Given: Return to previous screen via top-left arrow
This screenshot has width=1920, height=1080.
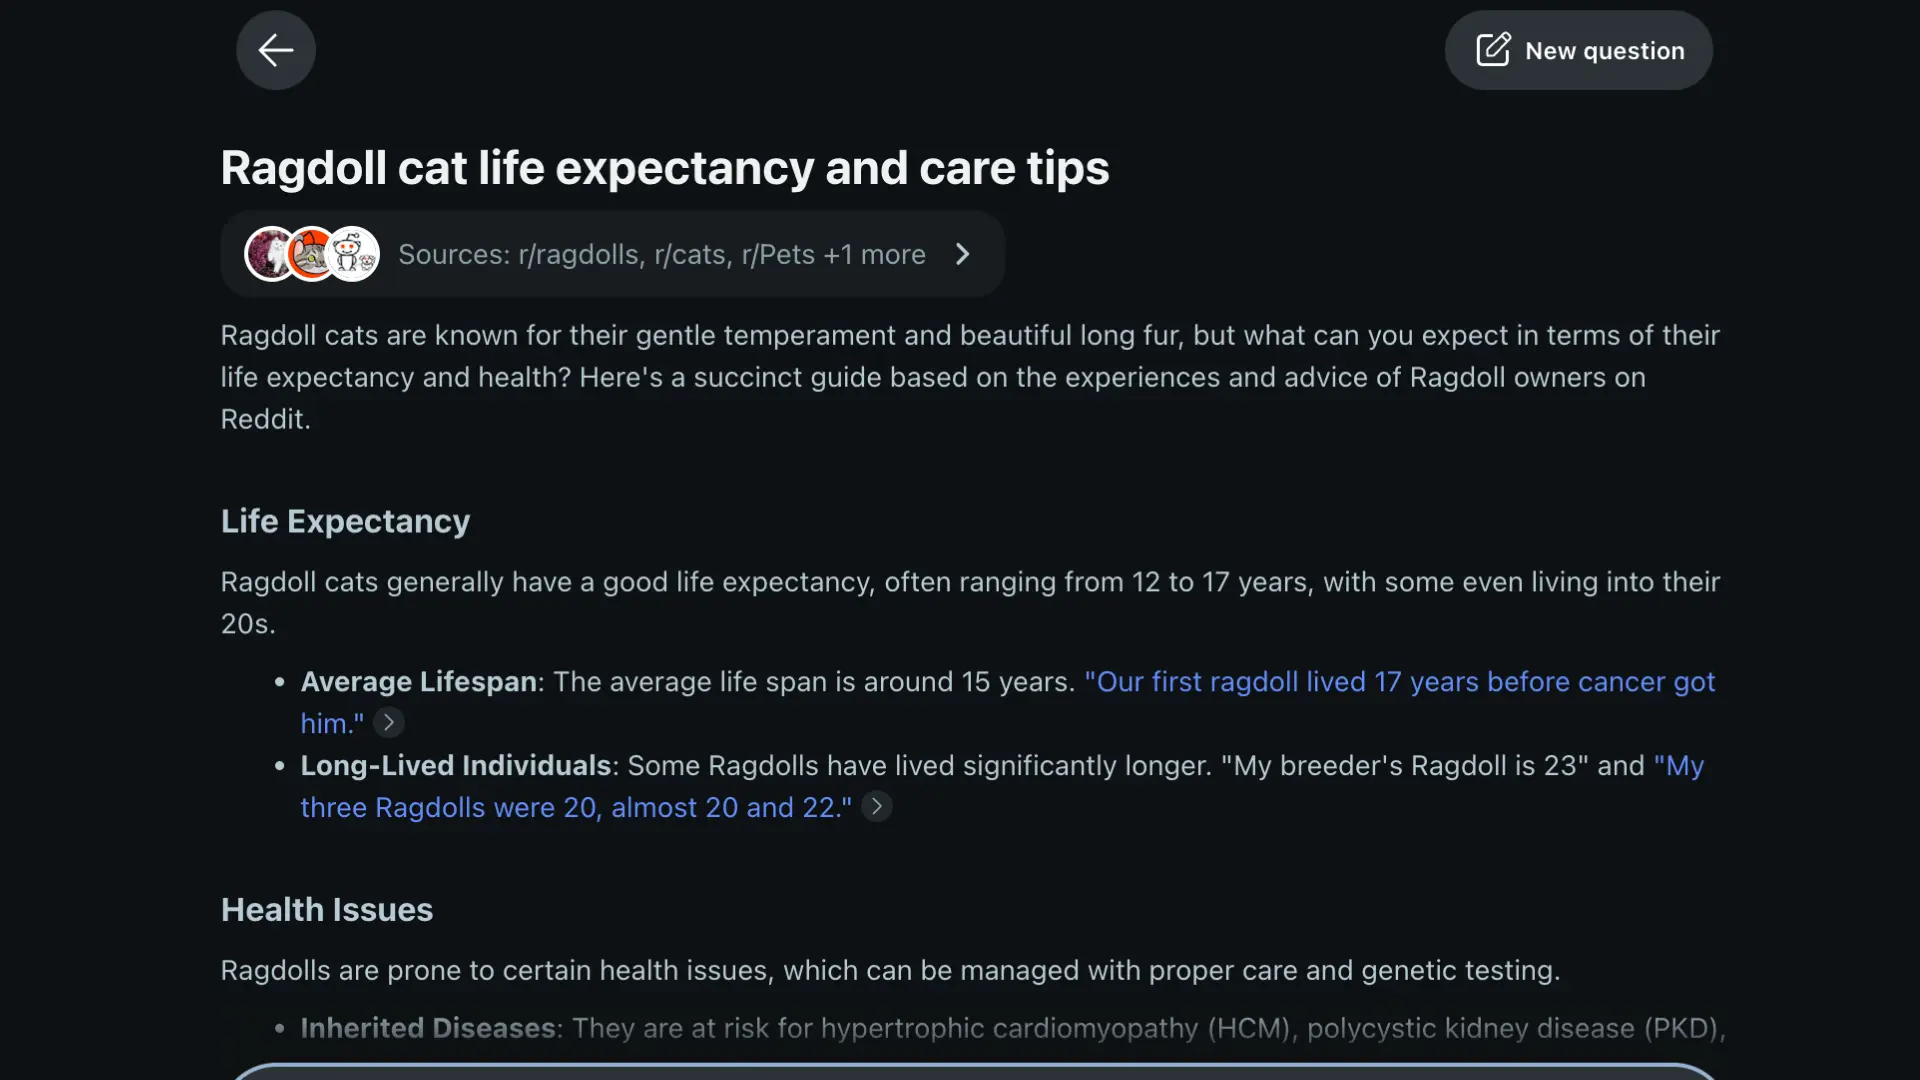Looking at the screenshot, I should point(275,50).
